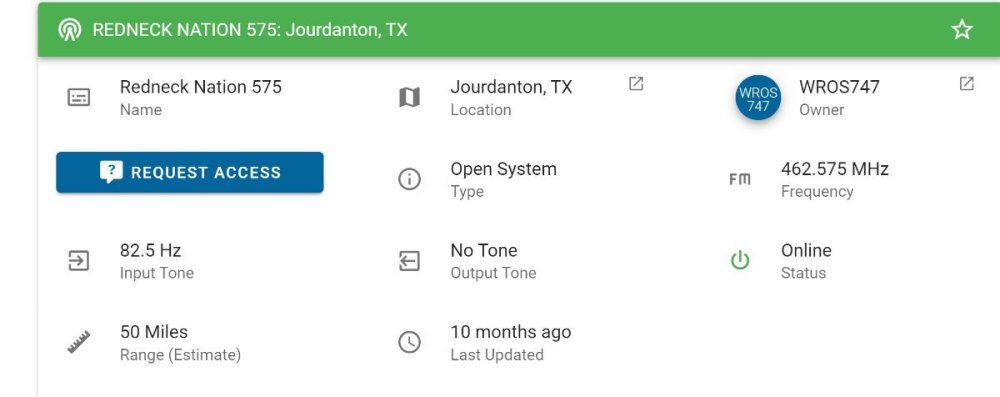Click the ruler icon beside Range

click(78, 343)
